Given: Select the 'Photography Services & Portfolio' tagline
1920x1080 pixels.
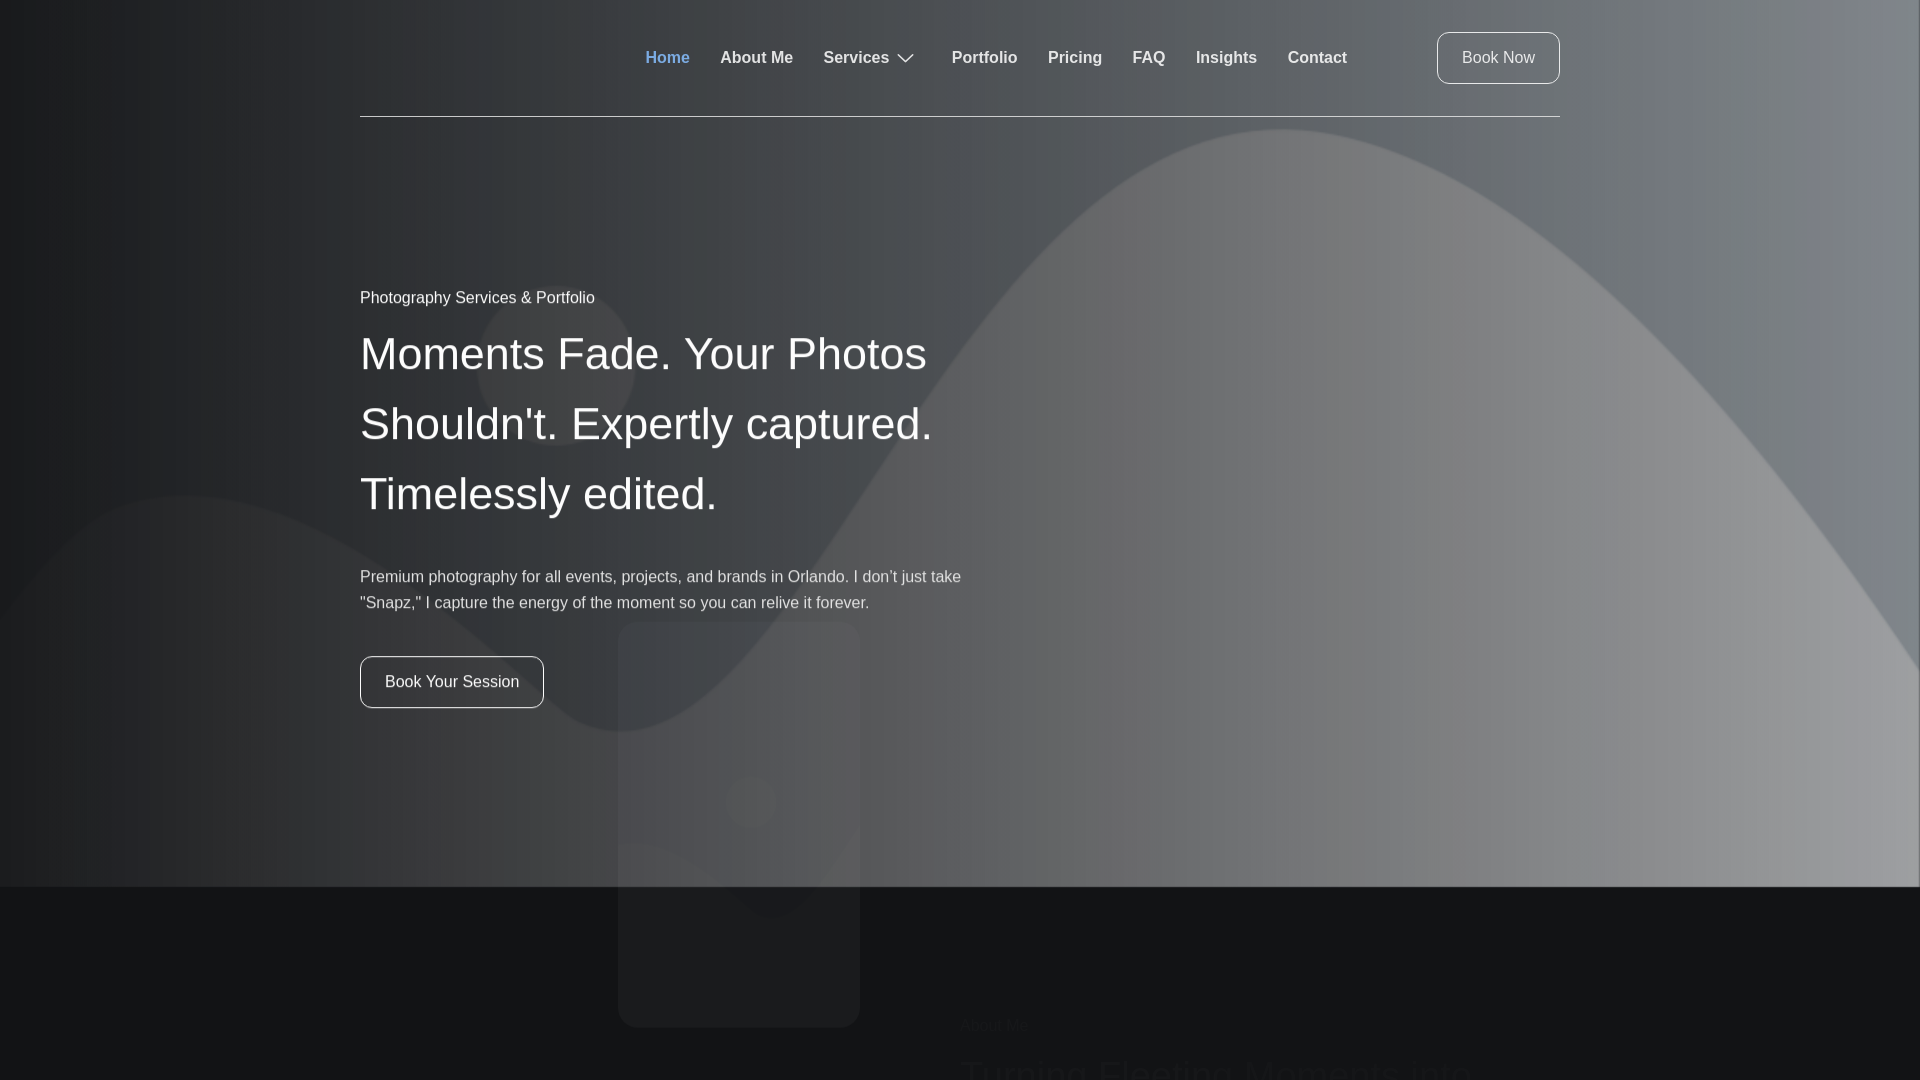Looking at the screenshot, I should 477,298.
